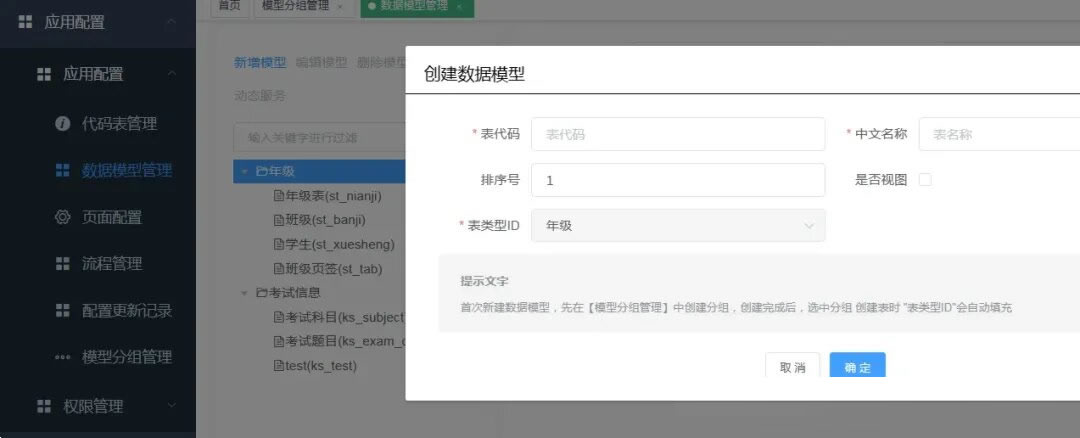
Task: Collapse the 考试信息 tree node
Action: tap(244, 293)
